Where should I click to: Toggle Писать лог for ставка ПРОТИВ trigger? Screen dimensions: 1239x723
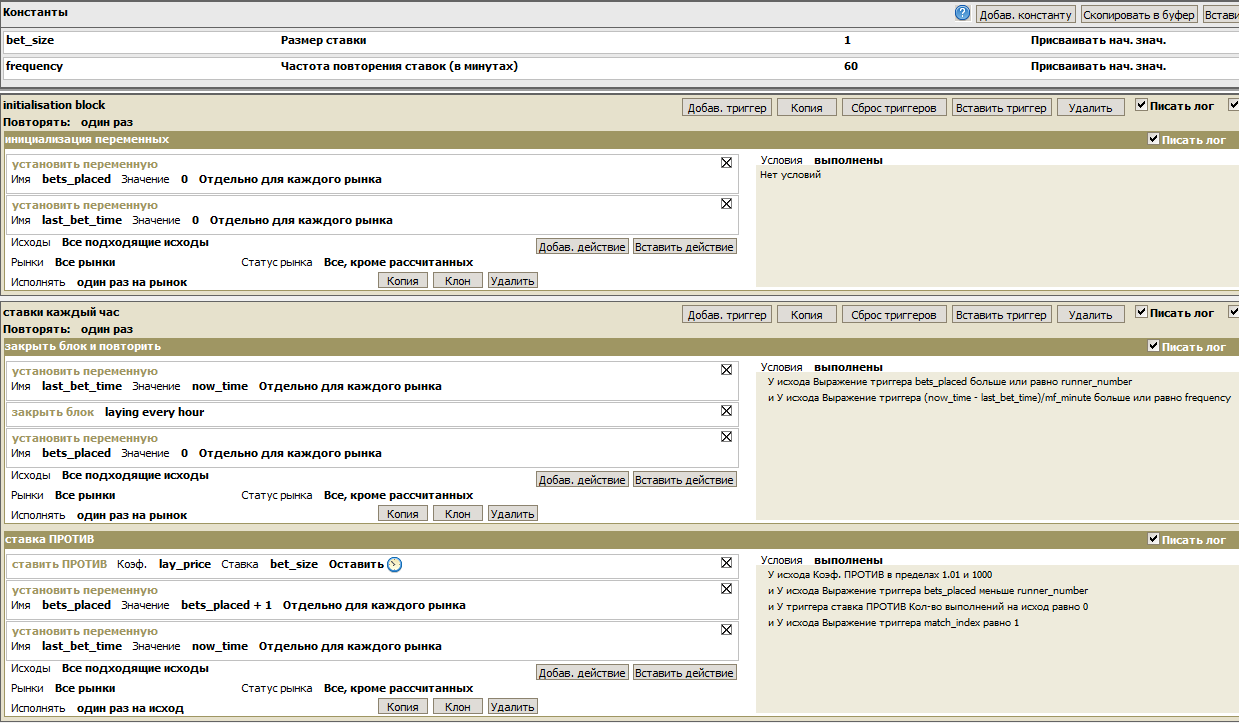pos(1154,539)
